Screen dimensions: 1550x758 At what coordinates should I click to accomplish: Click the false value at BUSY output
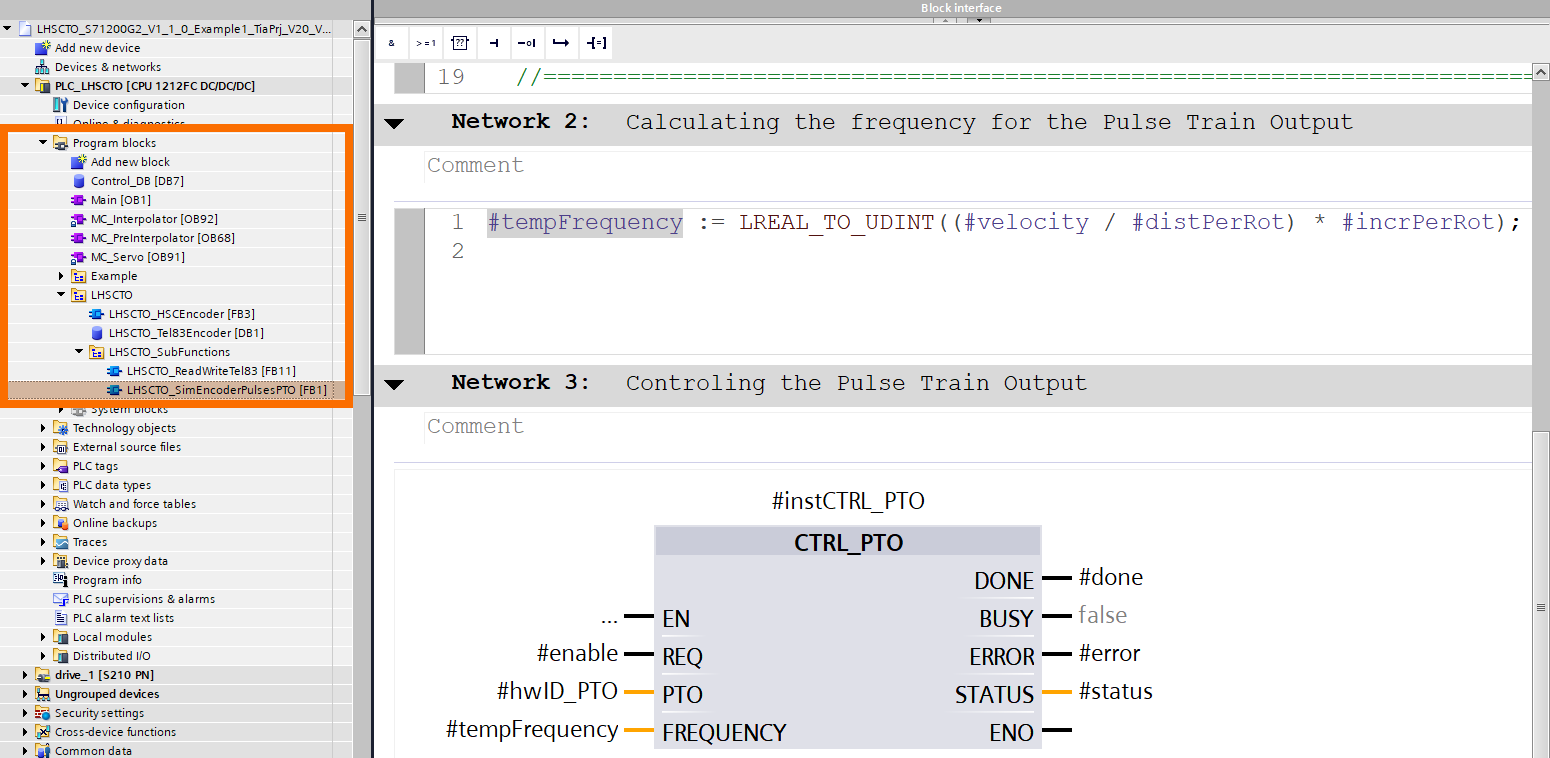(1102, 616)
